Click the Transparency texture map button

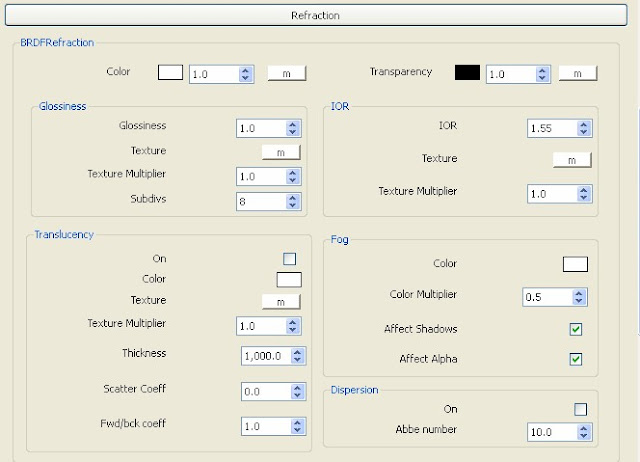click(x=577, y=73)
